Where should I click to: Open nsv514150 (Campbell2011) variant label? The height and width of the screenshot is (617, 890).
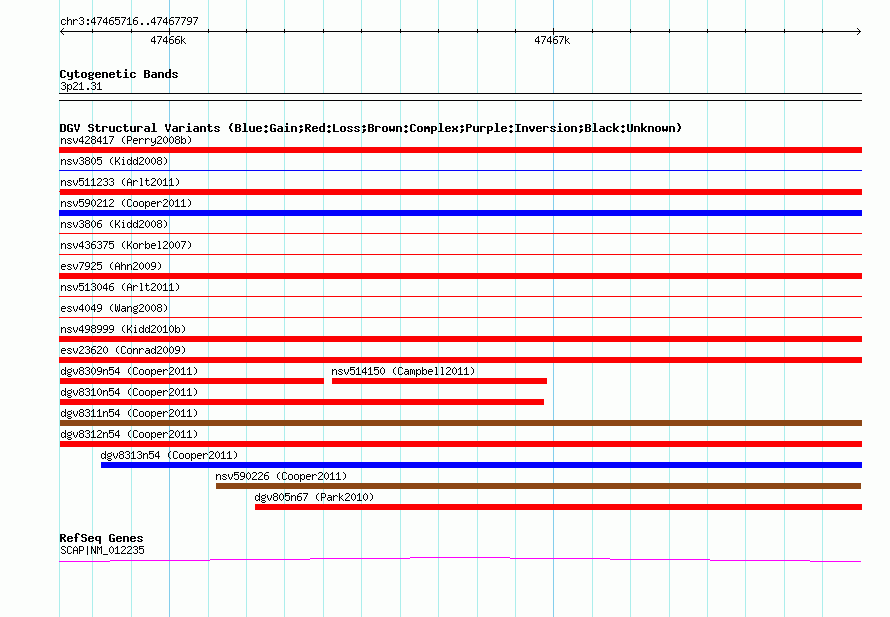[403, 371]
